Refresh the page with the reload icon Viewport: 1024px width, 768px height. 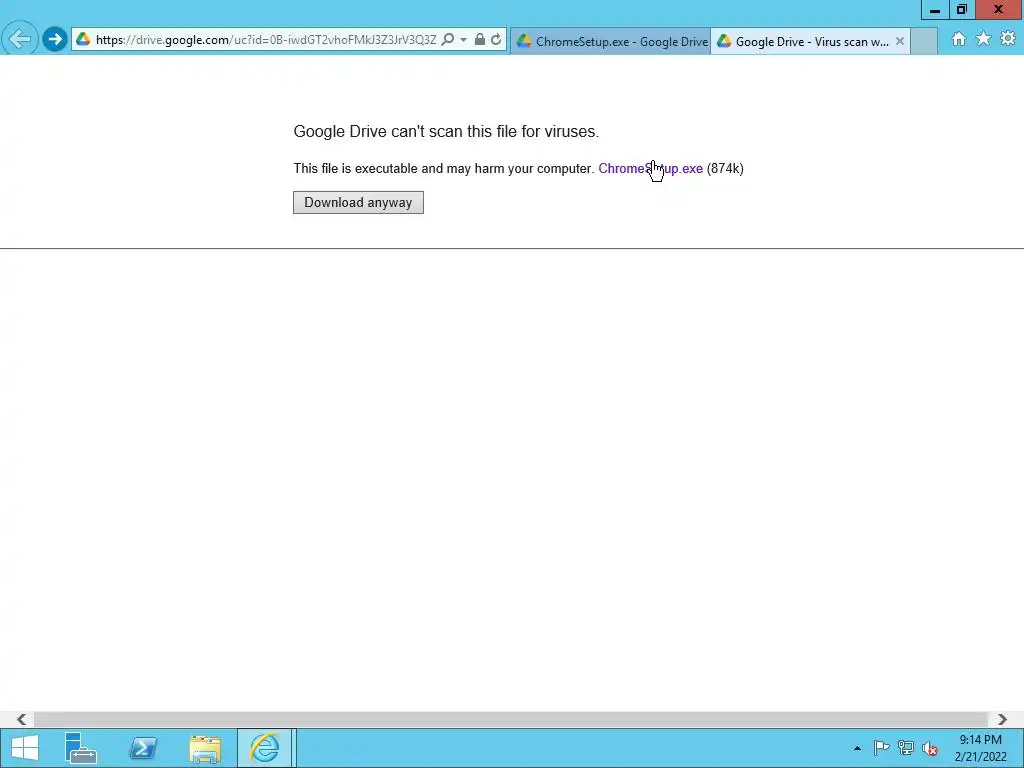click(496, 40)
